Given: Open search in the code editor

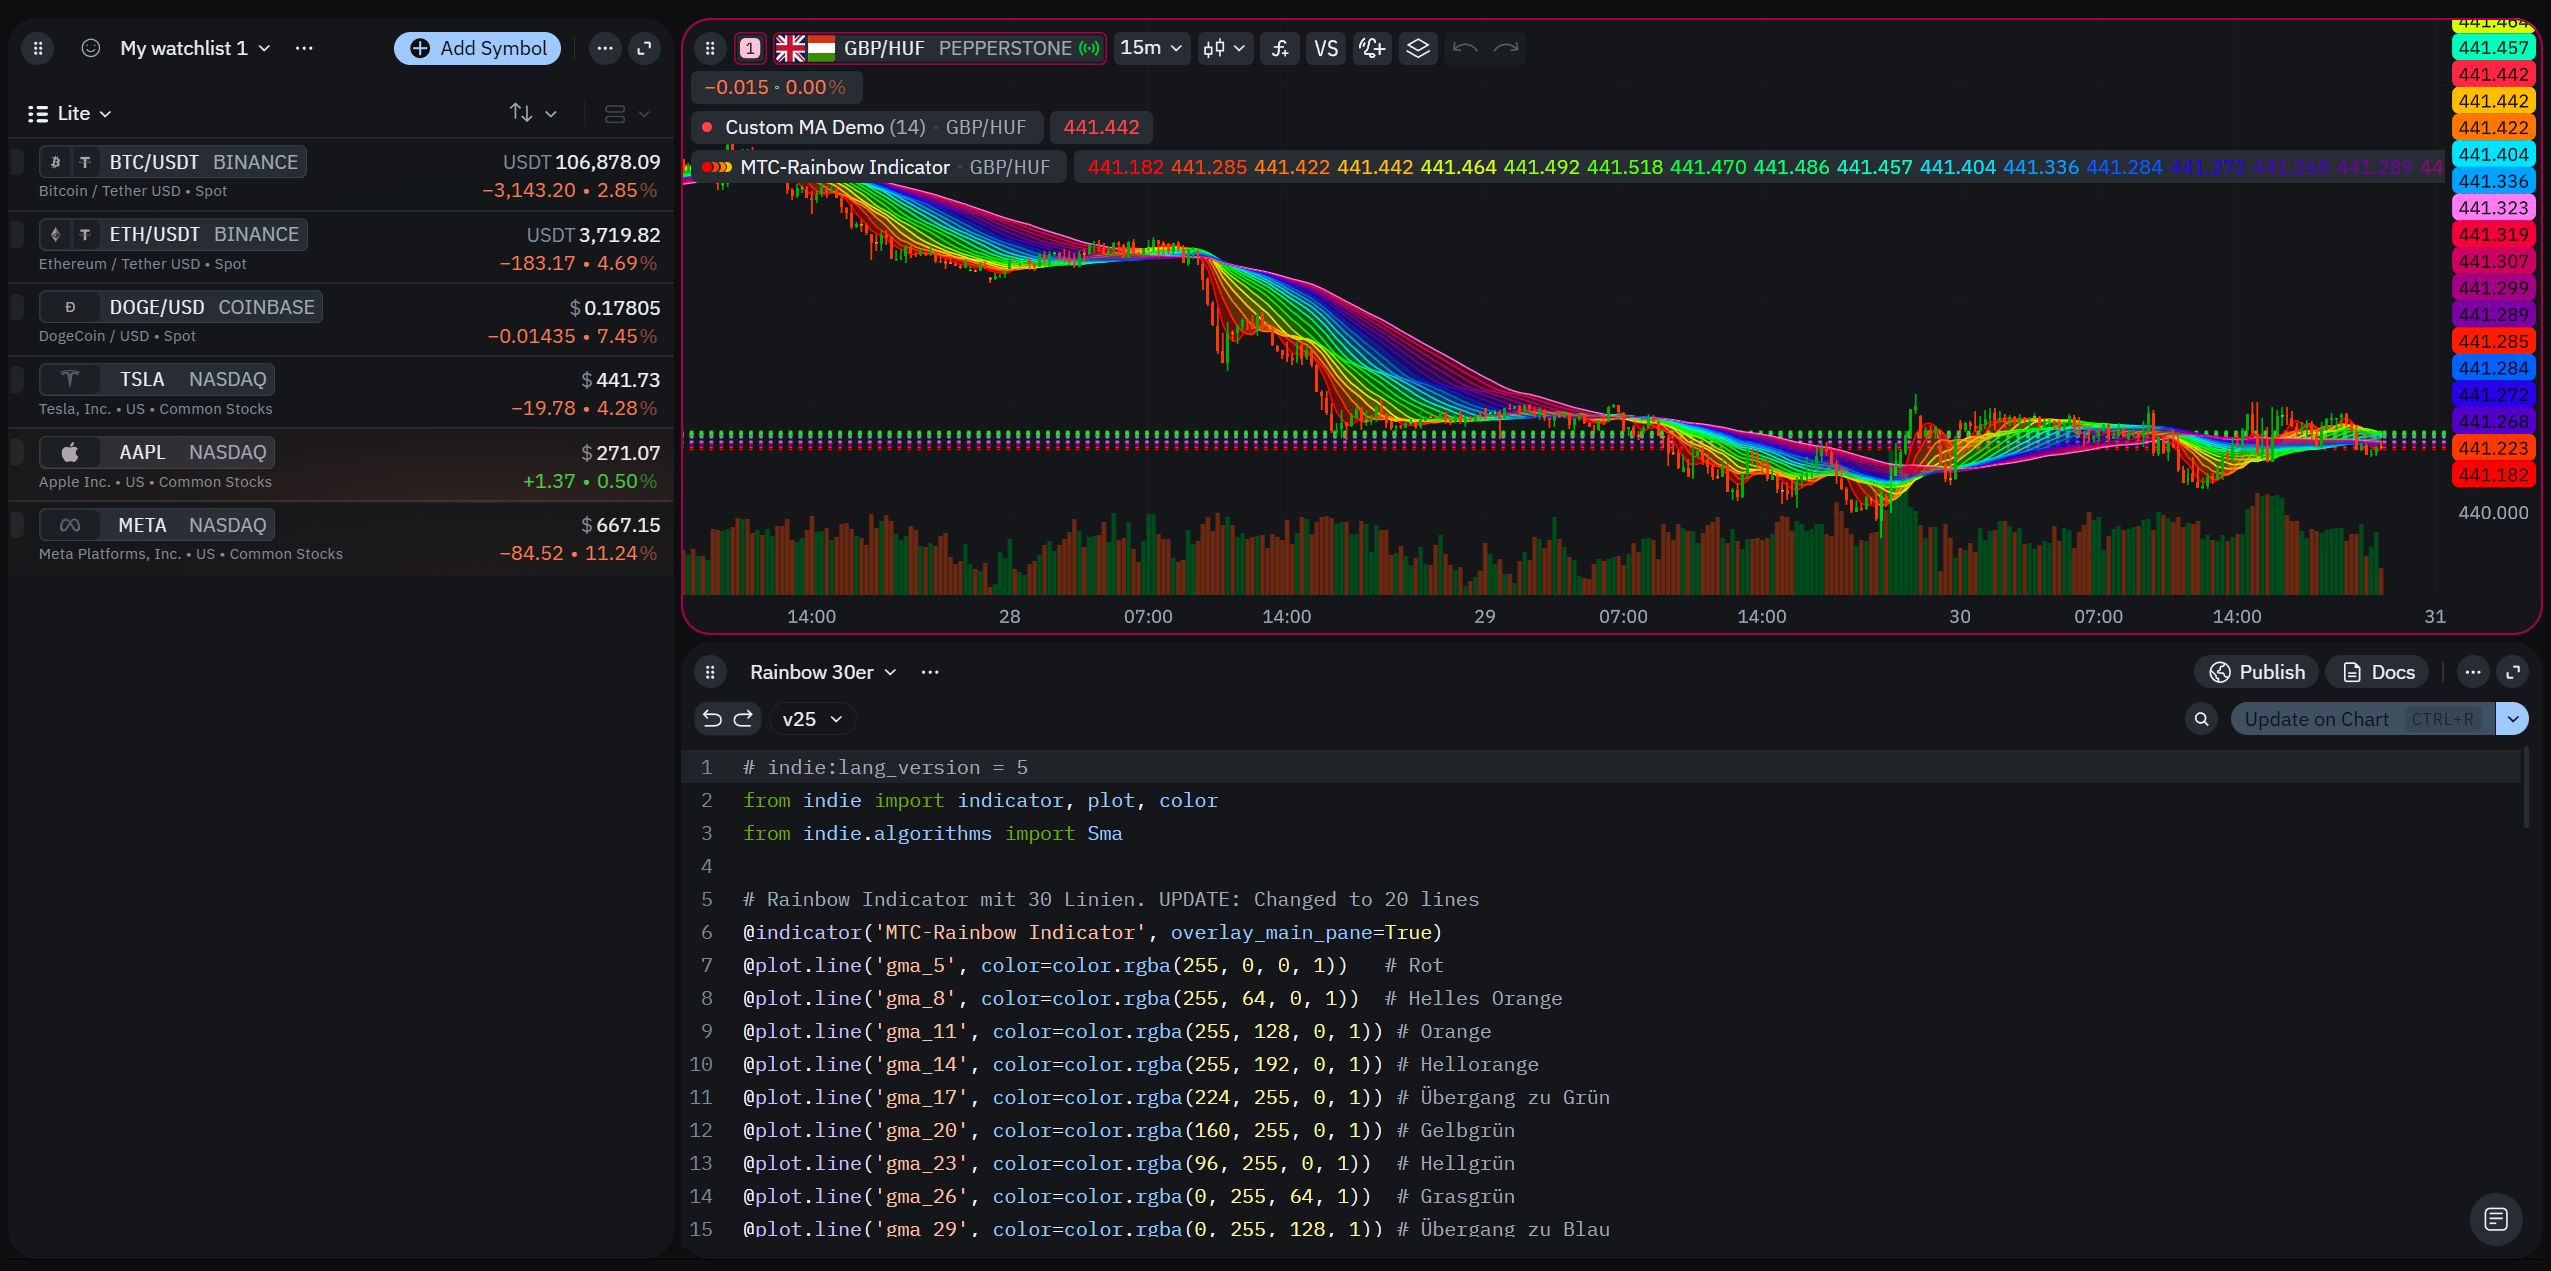Looking at the screenshot, I should (x=2199, y=718).
